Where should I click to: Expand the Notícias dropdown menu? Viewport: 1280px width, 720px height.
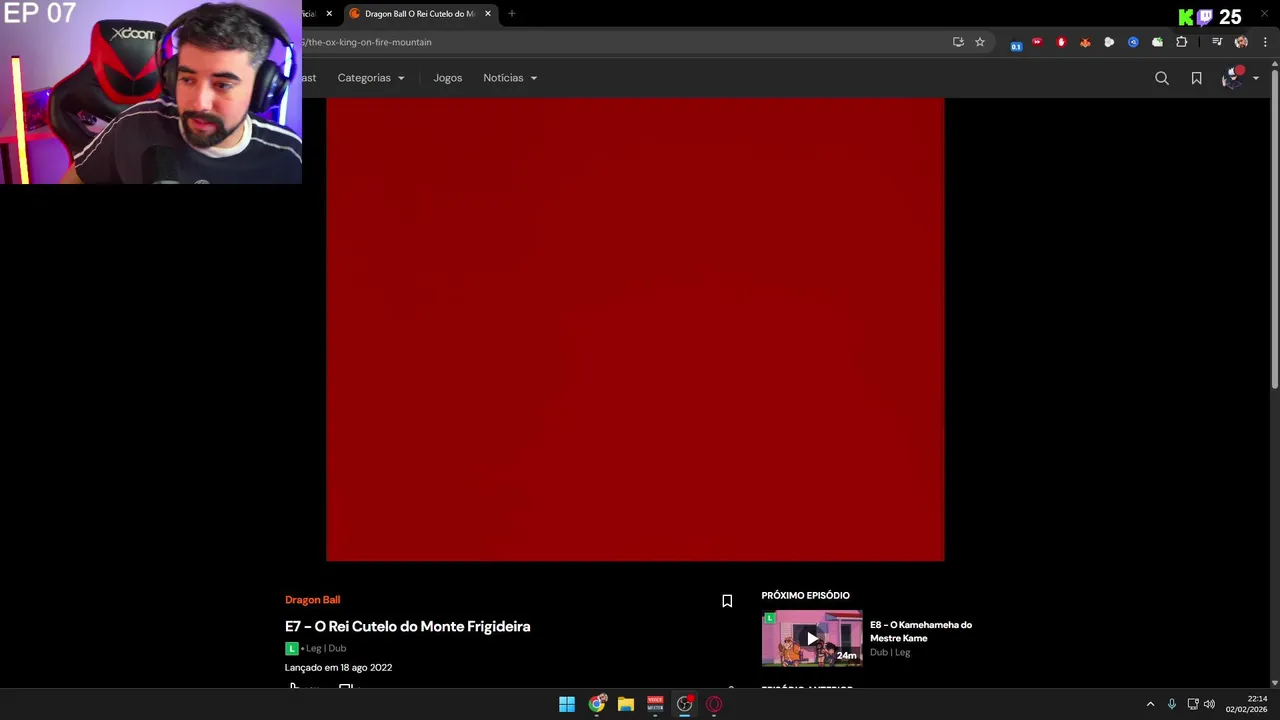click(510, 78)
